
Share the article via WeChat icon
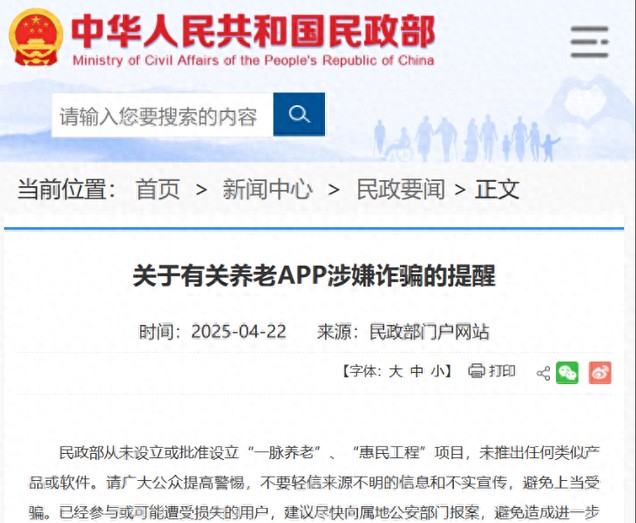(567, 372)
